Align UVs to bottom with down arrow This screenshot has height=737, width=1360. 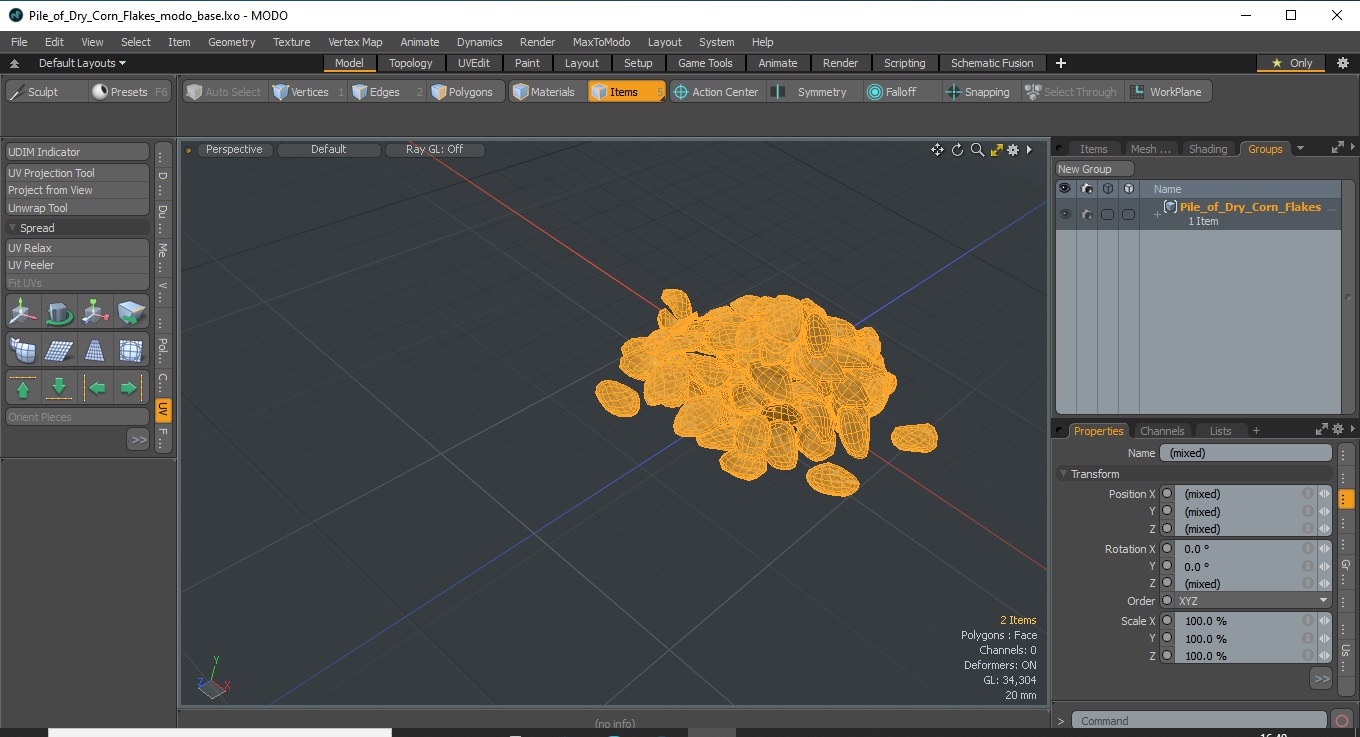pos(60,387)
